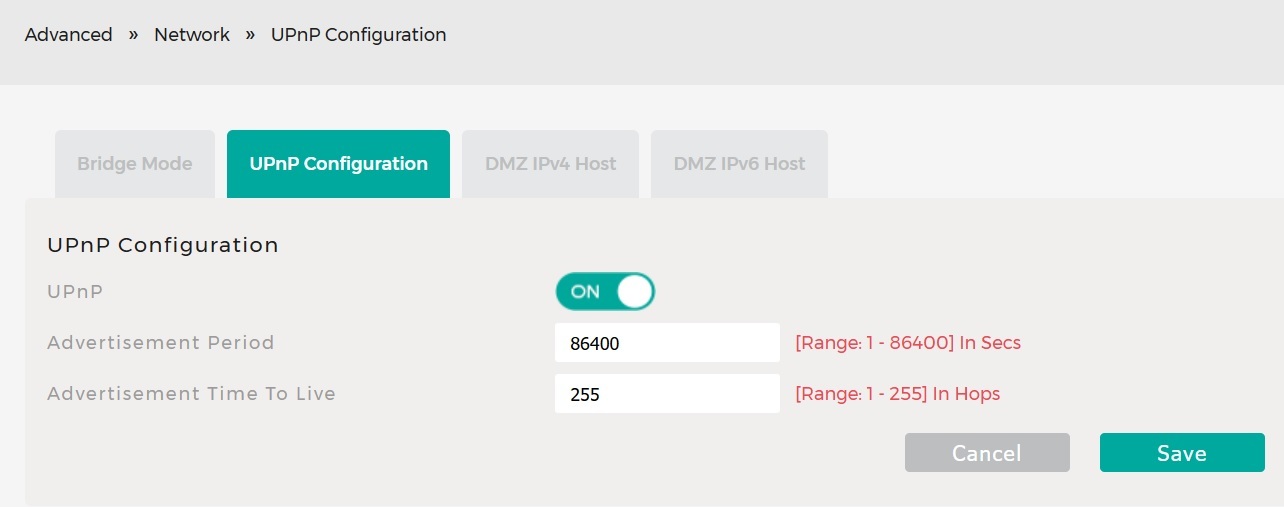Click UPnP Configuration breadcrumb text
The height and width of the screenshot is (507, 1284).
pyautogui.click(x=358, y=35)
